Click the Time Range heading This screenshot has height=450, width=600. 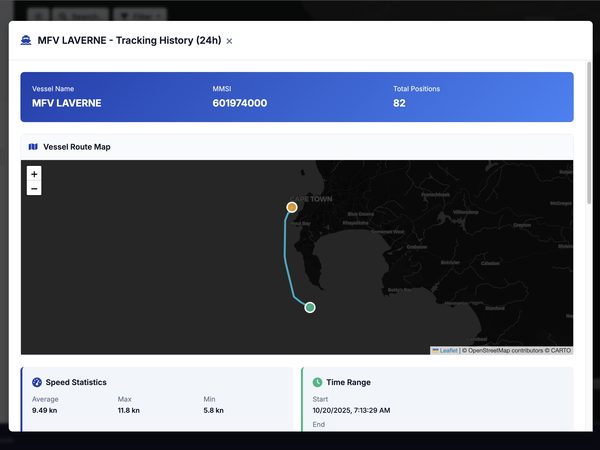348,382
